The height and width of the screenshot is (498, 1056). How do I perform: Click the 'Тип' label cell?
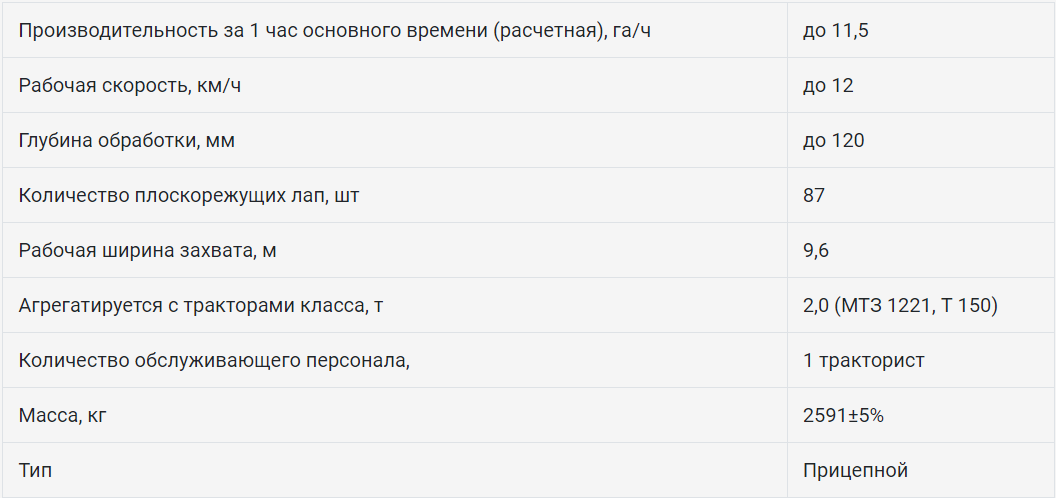(x=34, y=470)
